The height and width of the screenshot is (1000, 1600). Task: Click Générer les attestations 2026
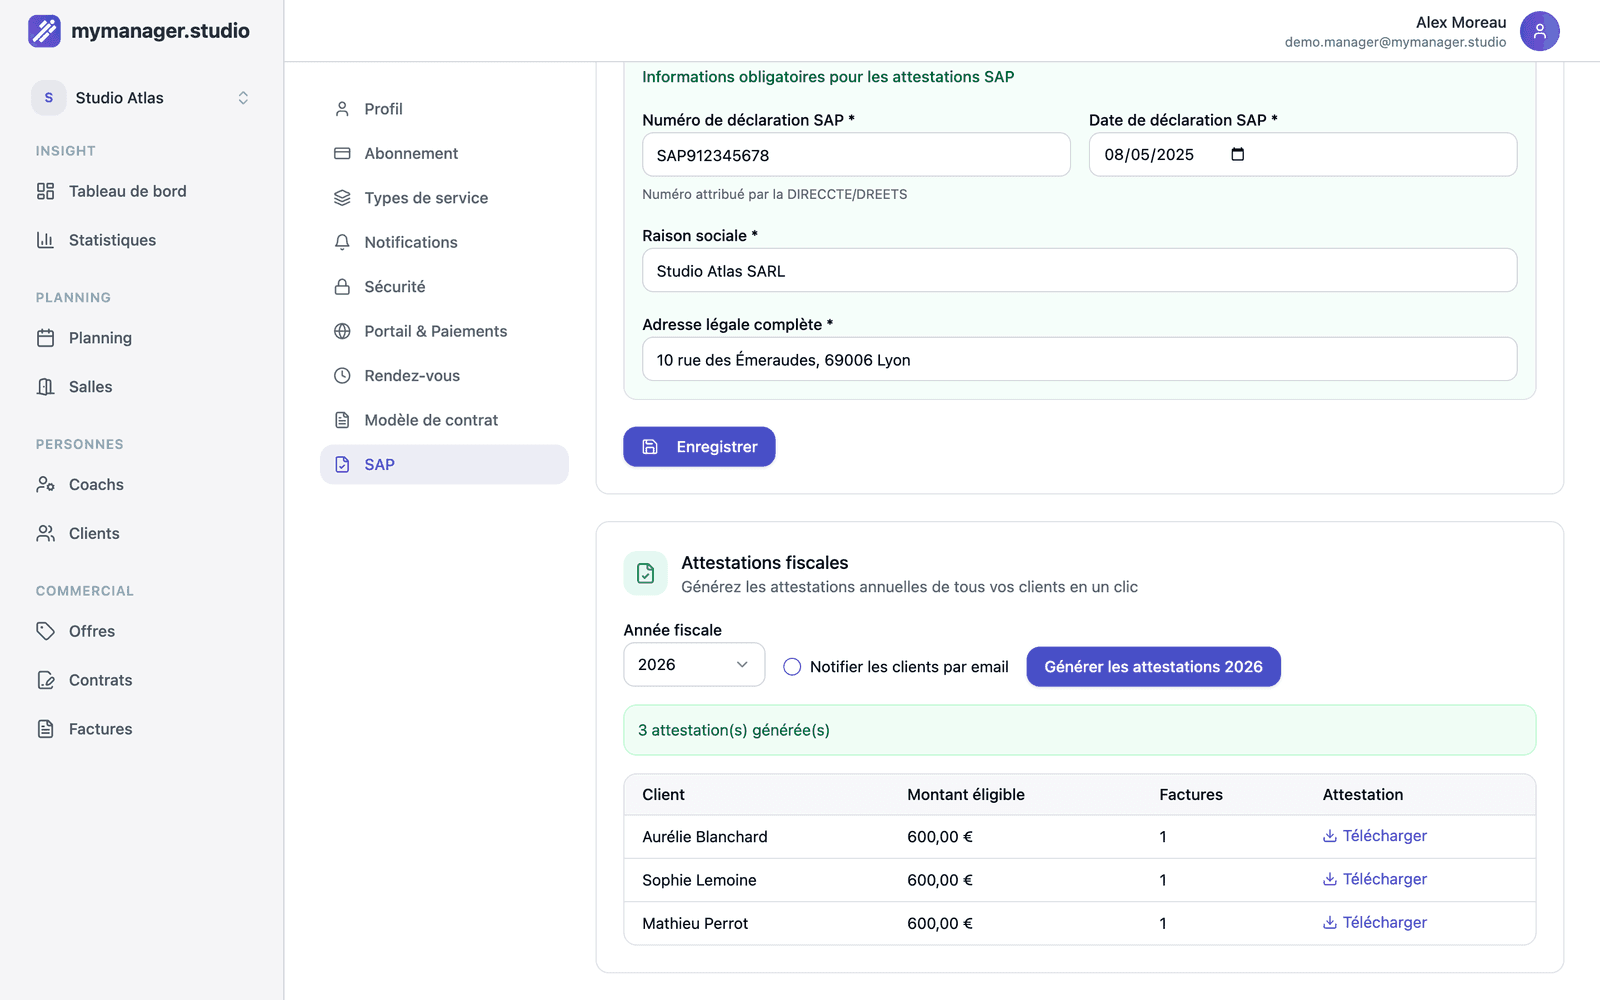coord(1153,667)
